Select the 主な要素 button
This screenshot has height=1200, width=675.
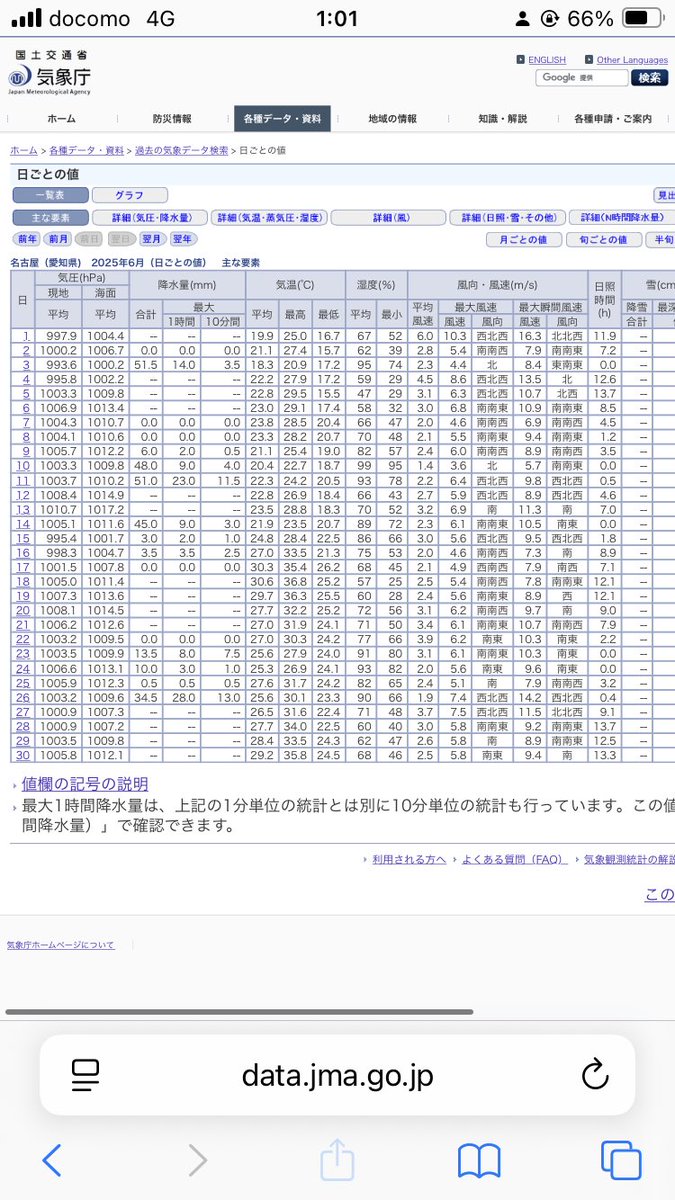click(50, 218)
